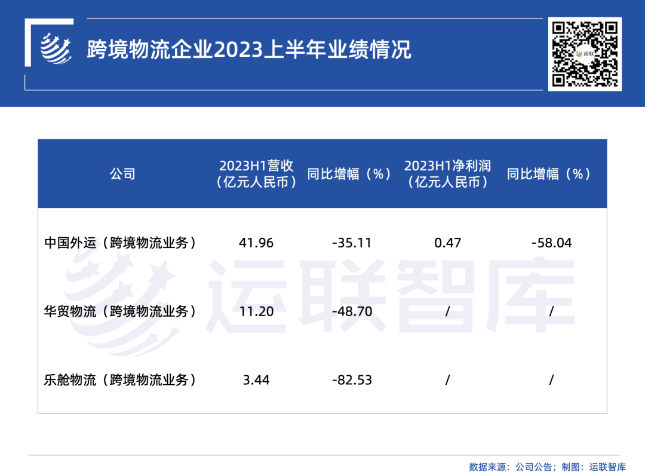646x474 pixels.
Task: Click the row label 乐舱物流（跨境物流业务）
Action: point(120,380)
